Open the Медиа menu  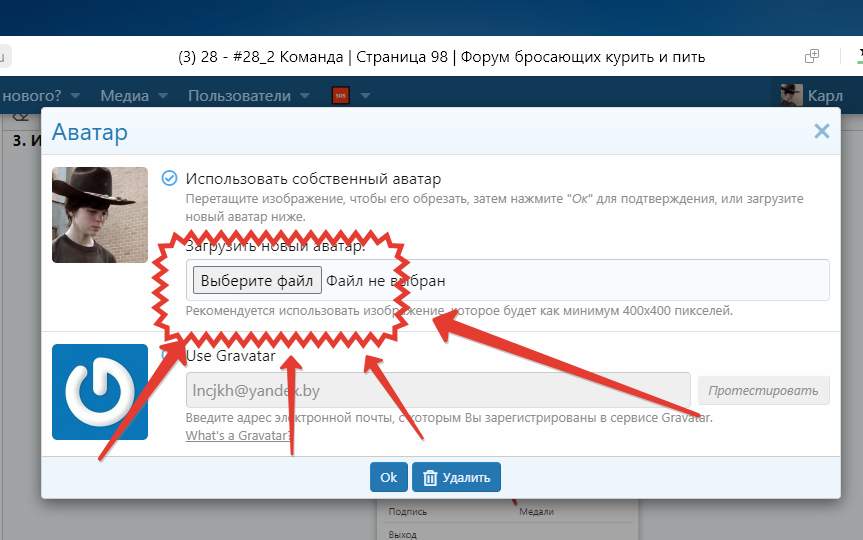coord(124,95)
